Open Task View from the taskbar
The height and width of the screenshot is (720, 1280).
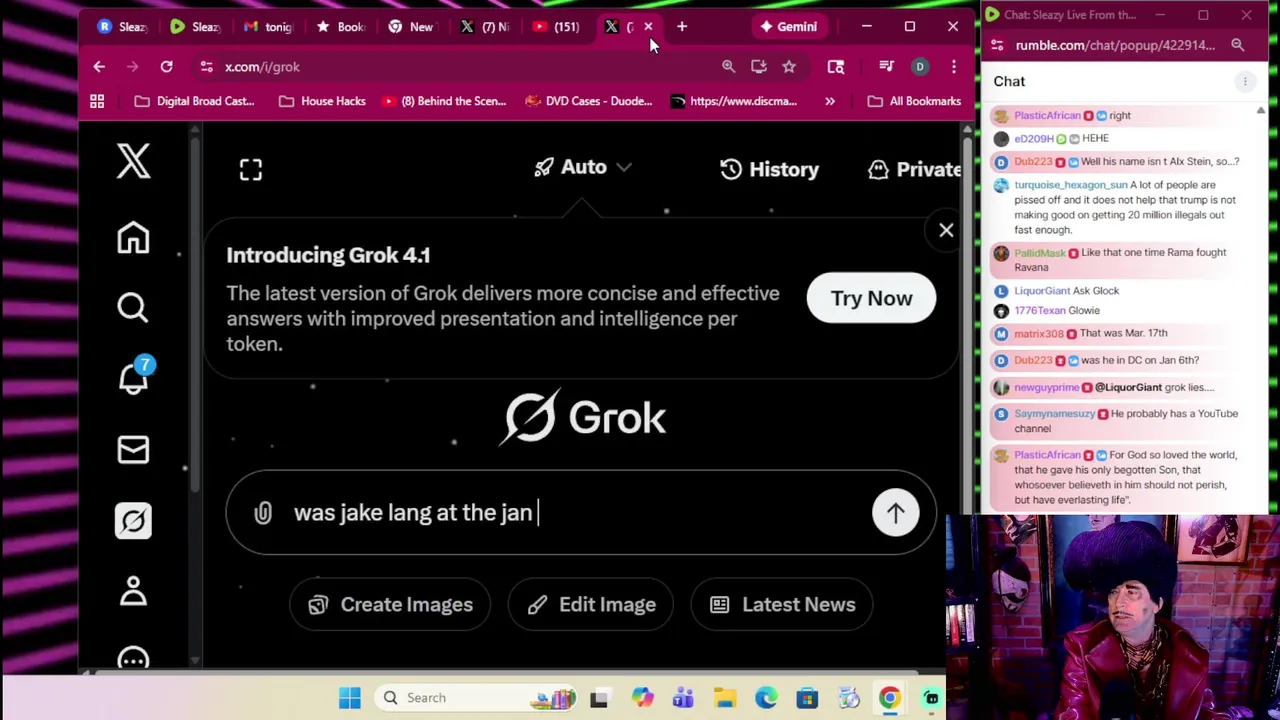pyautogui.click(x=599, y=697)
